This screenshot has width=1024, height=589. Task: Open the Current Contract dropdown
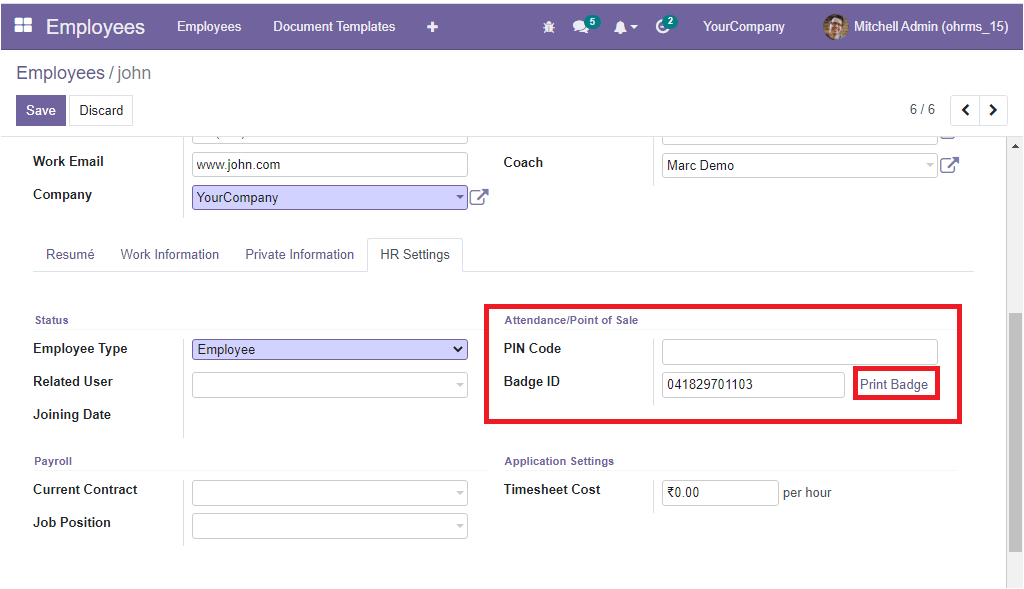329,492
